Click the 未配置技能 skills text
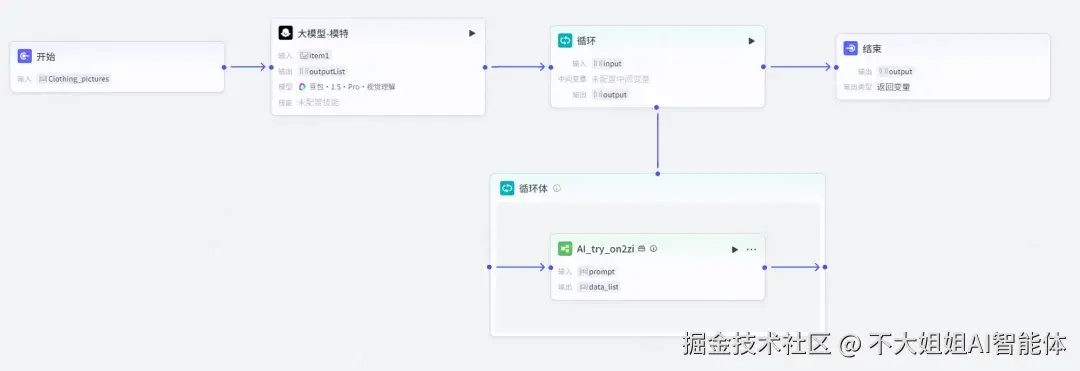 pyautogui.click(x=318, y=102)
